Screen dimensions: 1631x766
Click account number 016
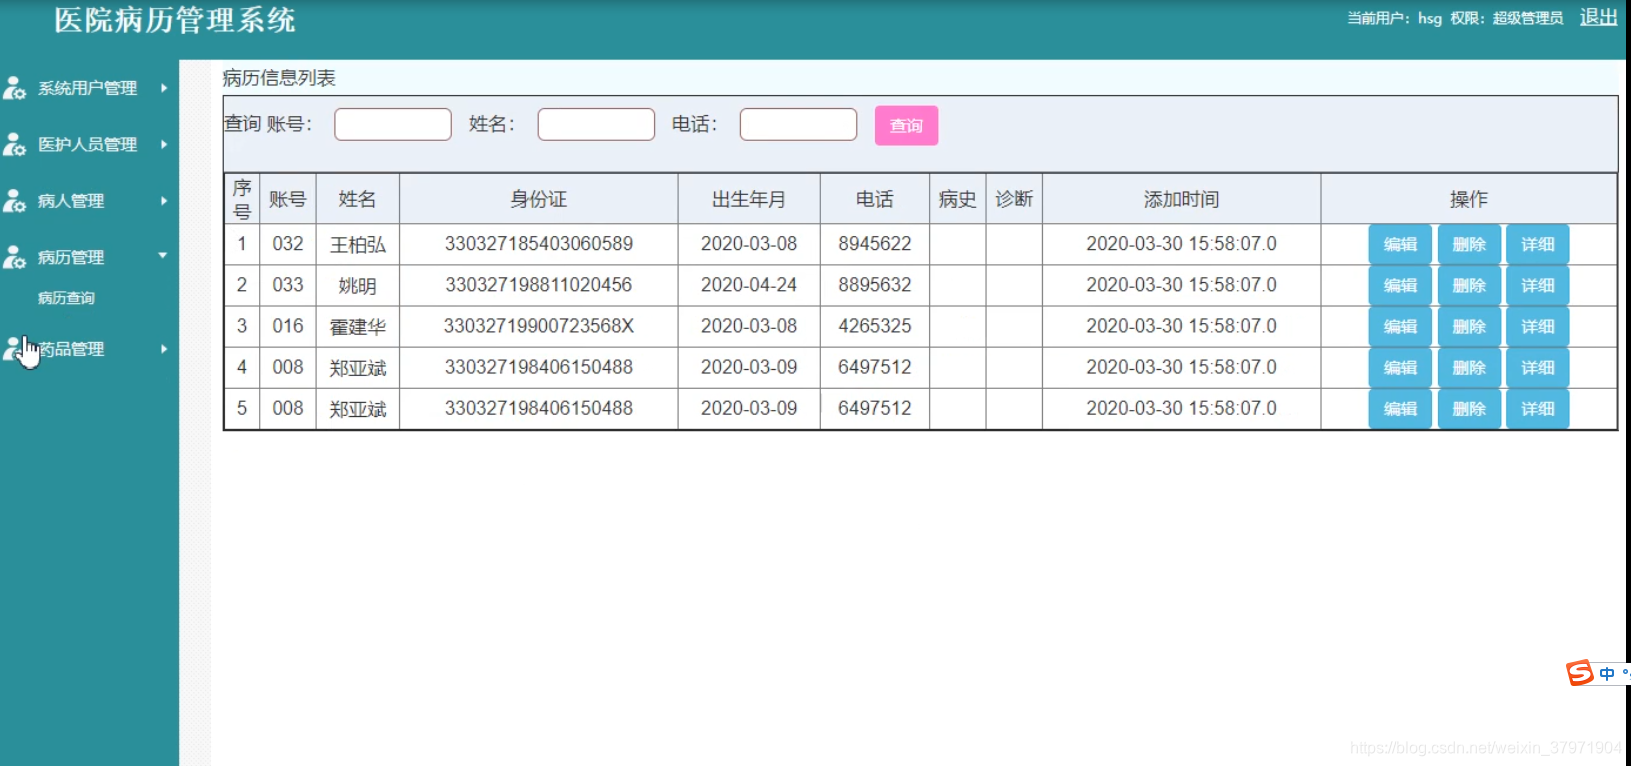click(x=288, y=325)
